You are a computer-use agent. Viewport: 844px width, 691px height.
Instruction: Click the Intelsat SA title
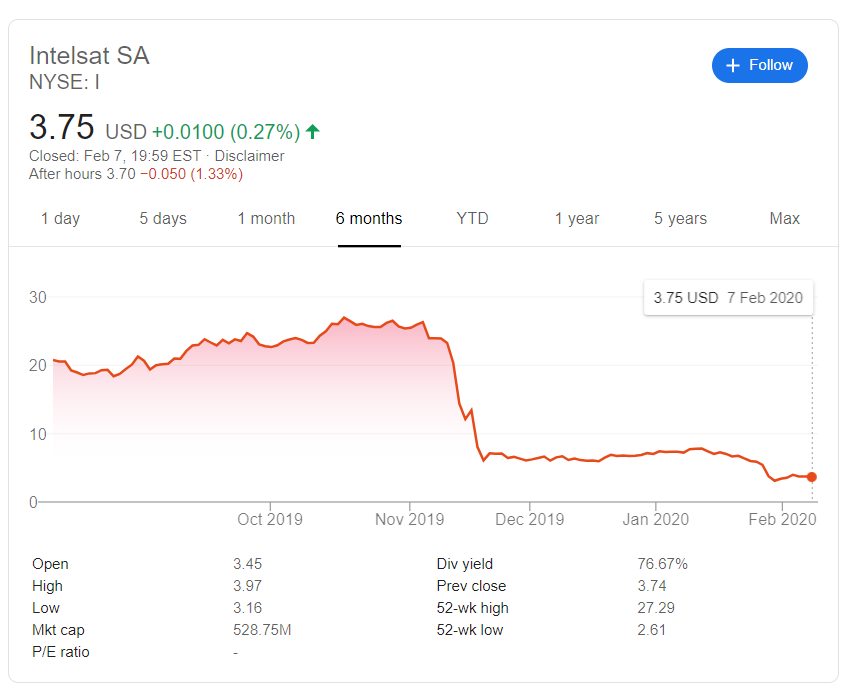(89, 56)
